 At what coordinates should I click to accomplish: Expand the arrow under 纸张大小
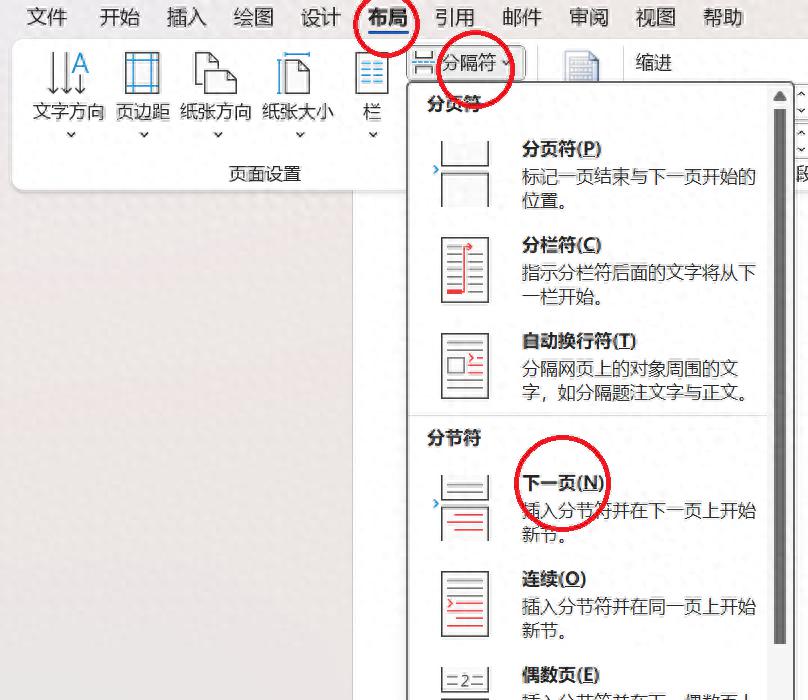(x=300, y=135)
